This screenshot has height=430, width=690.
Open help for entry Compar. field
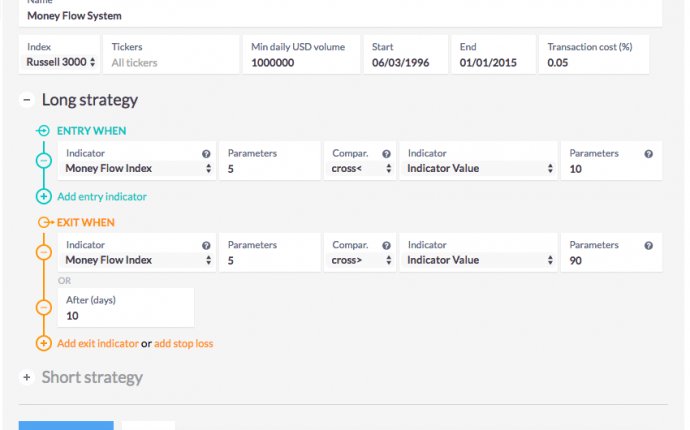(386, 154)
